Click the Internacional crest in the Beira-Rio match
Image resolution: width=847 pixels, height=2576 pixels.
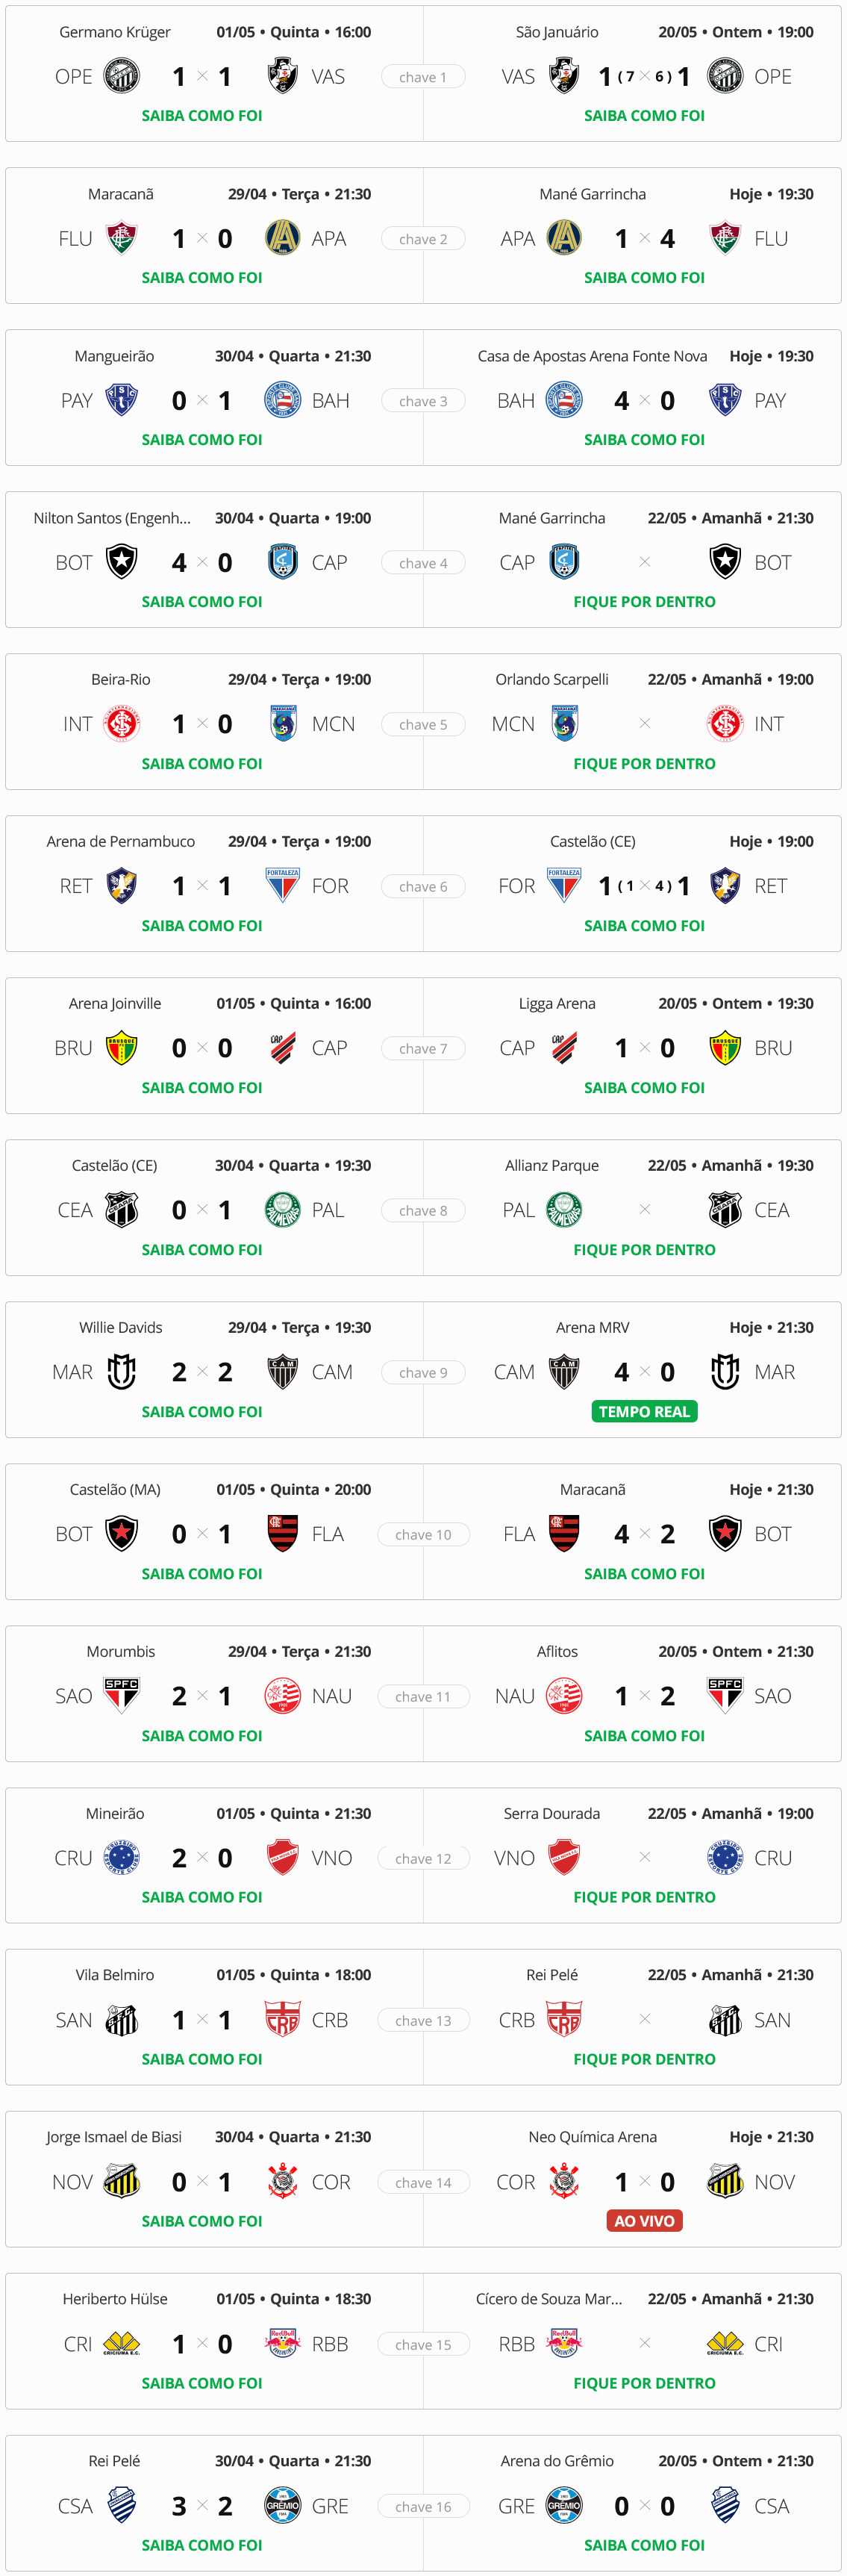(122, 724)
